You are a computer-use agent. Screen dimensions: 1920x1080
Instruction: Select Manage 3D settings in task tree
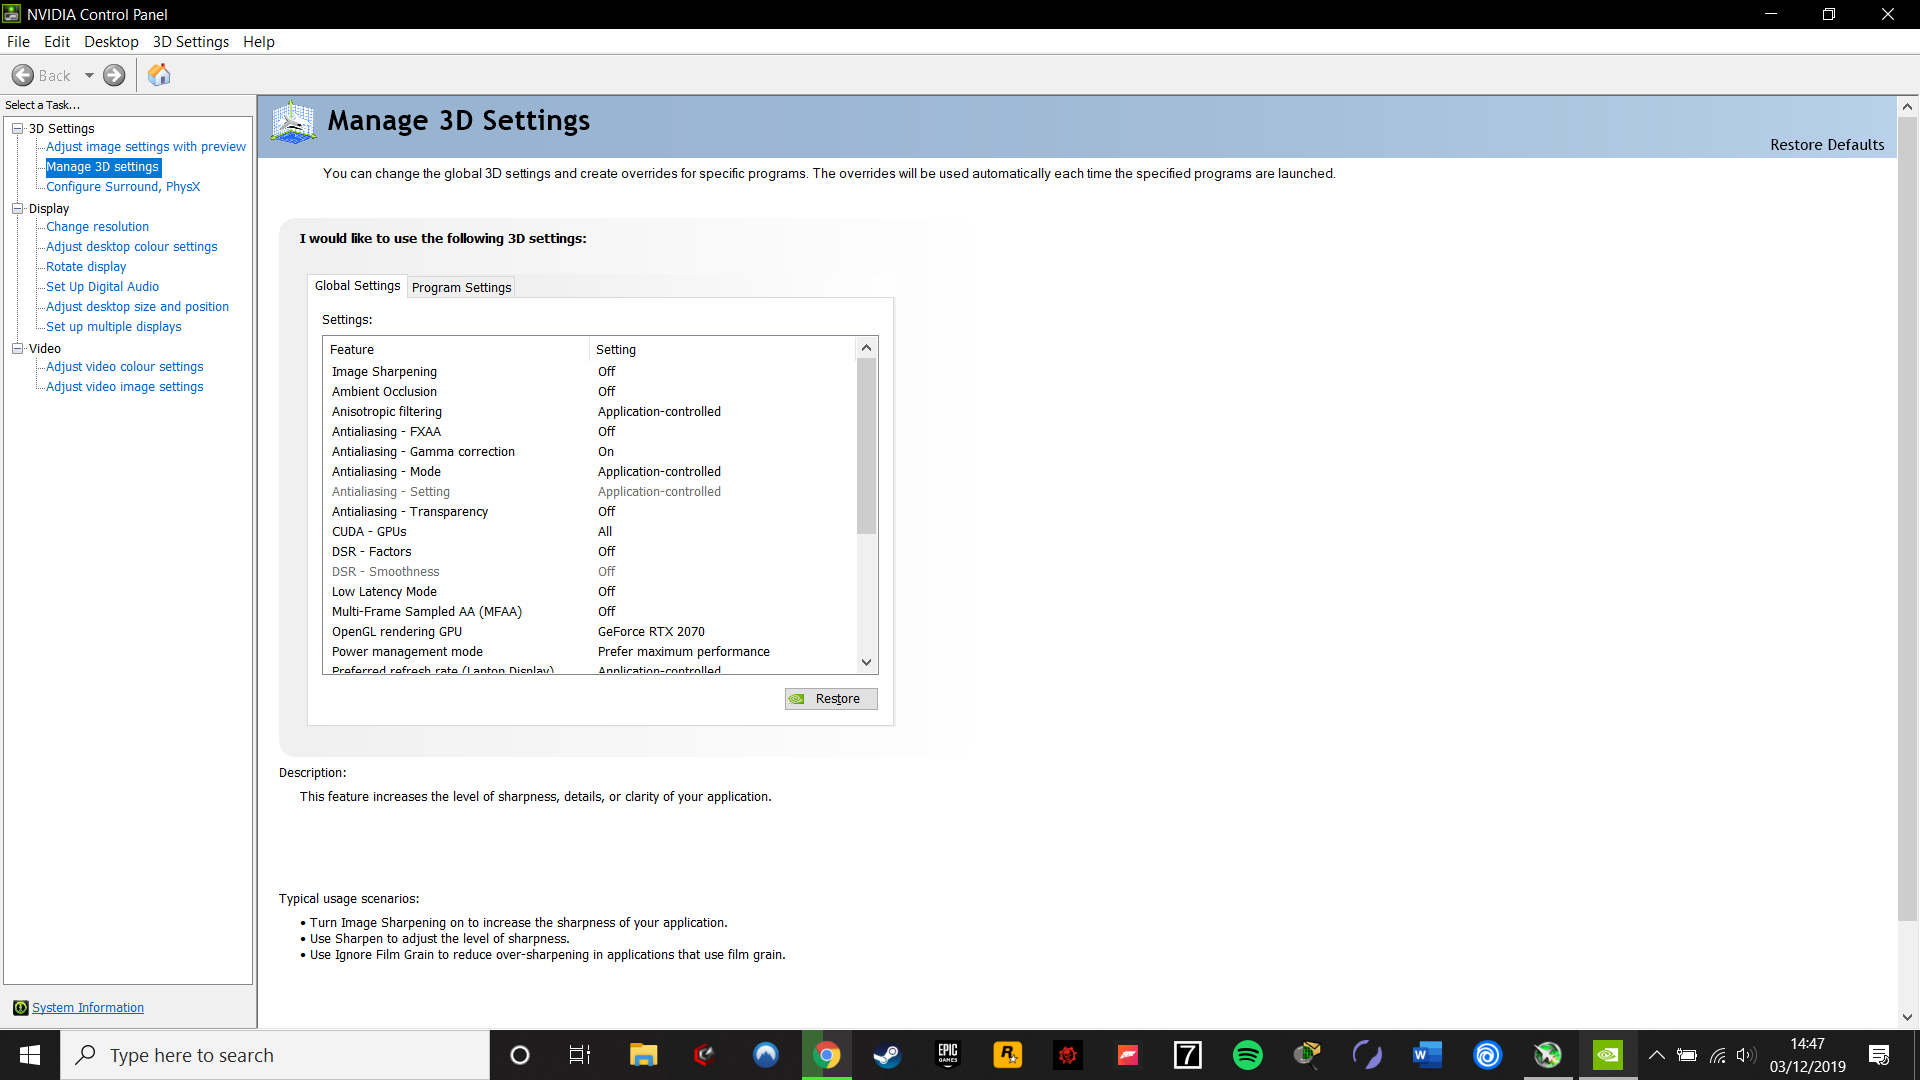103,167
